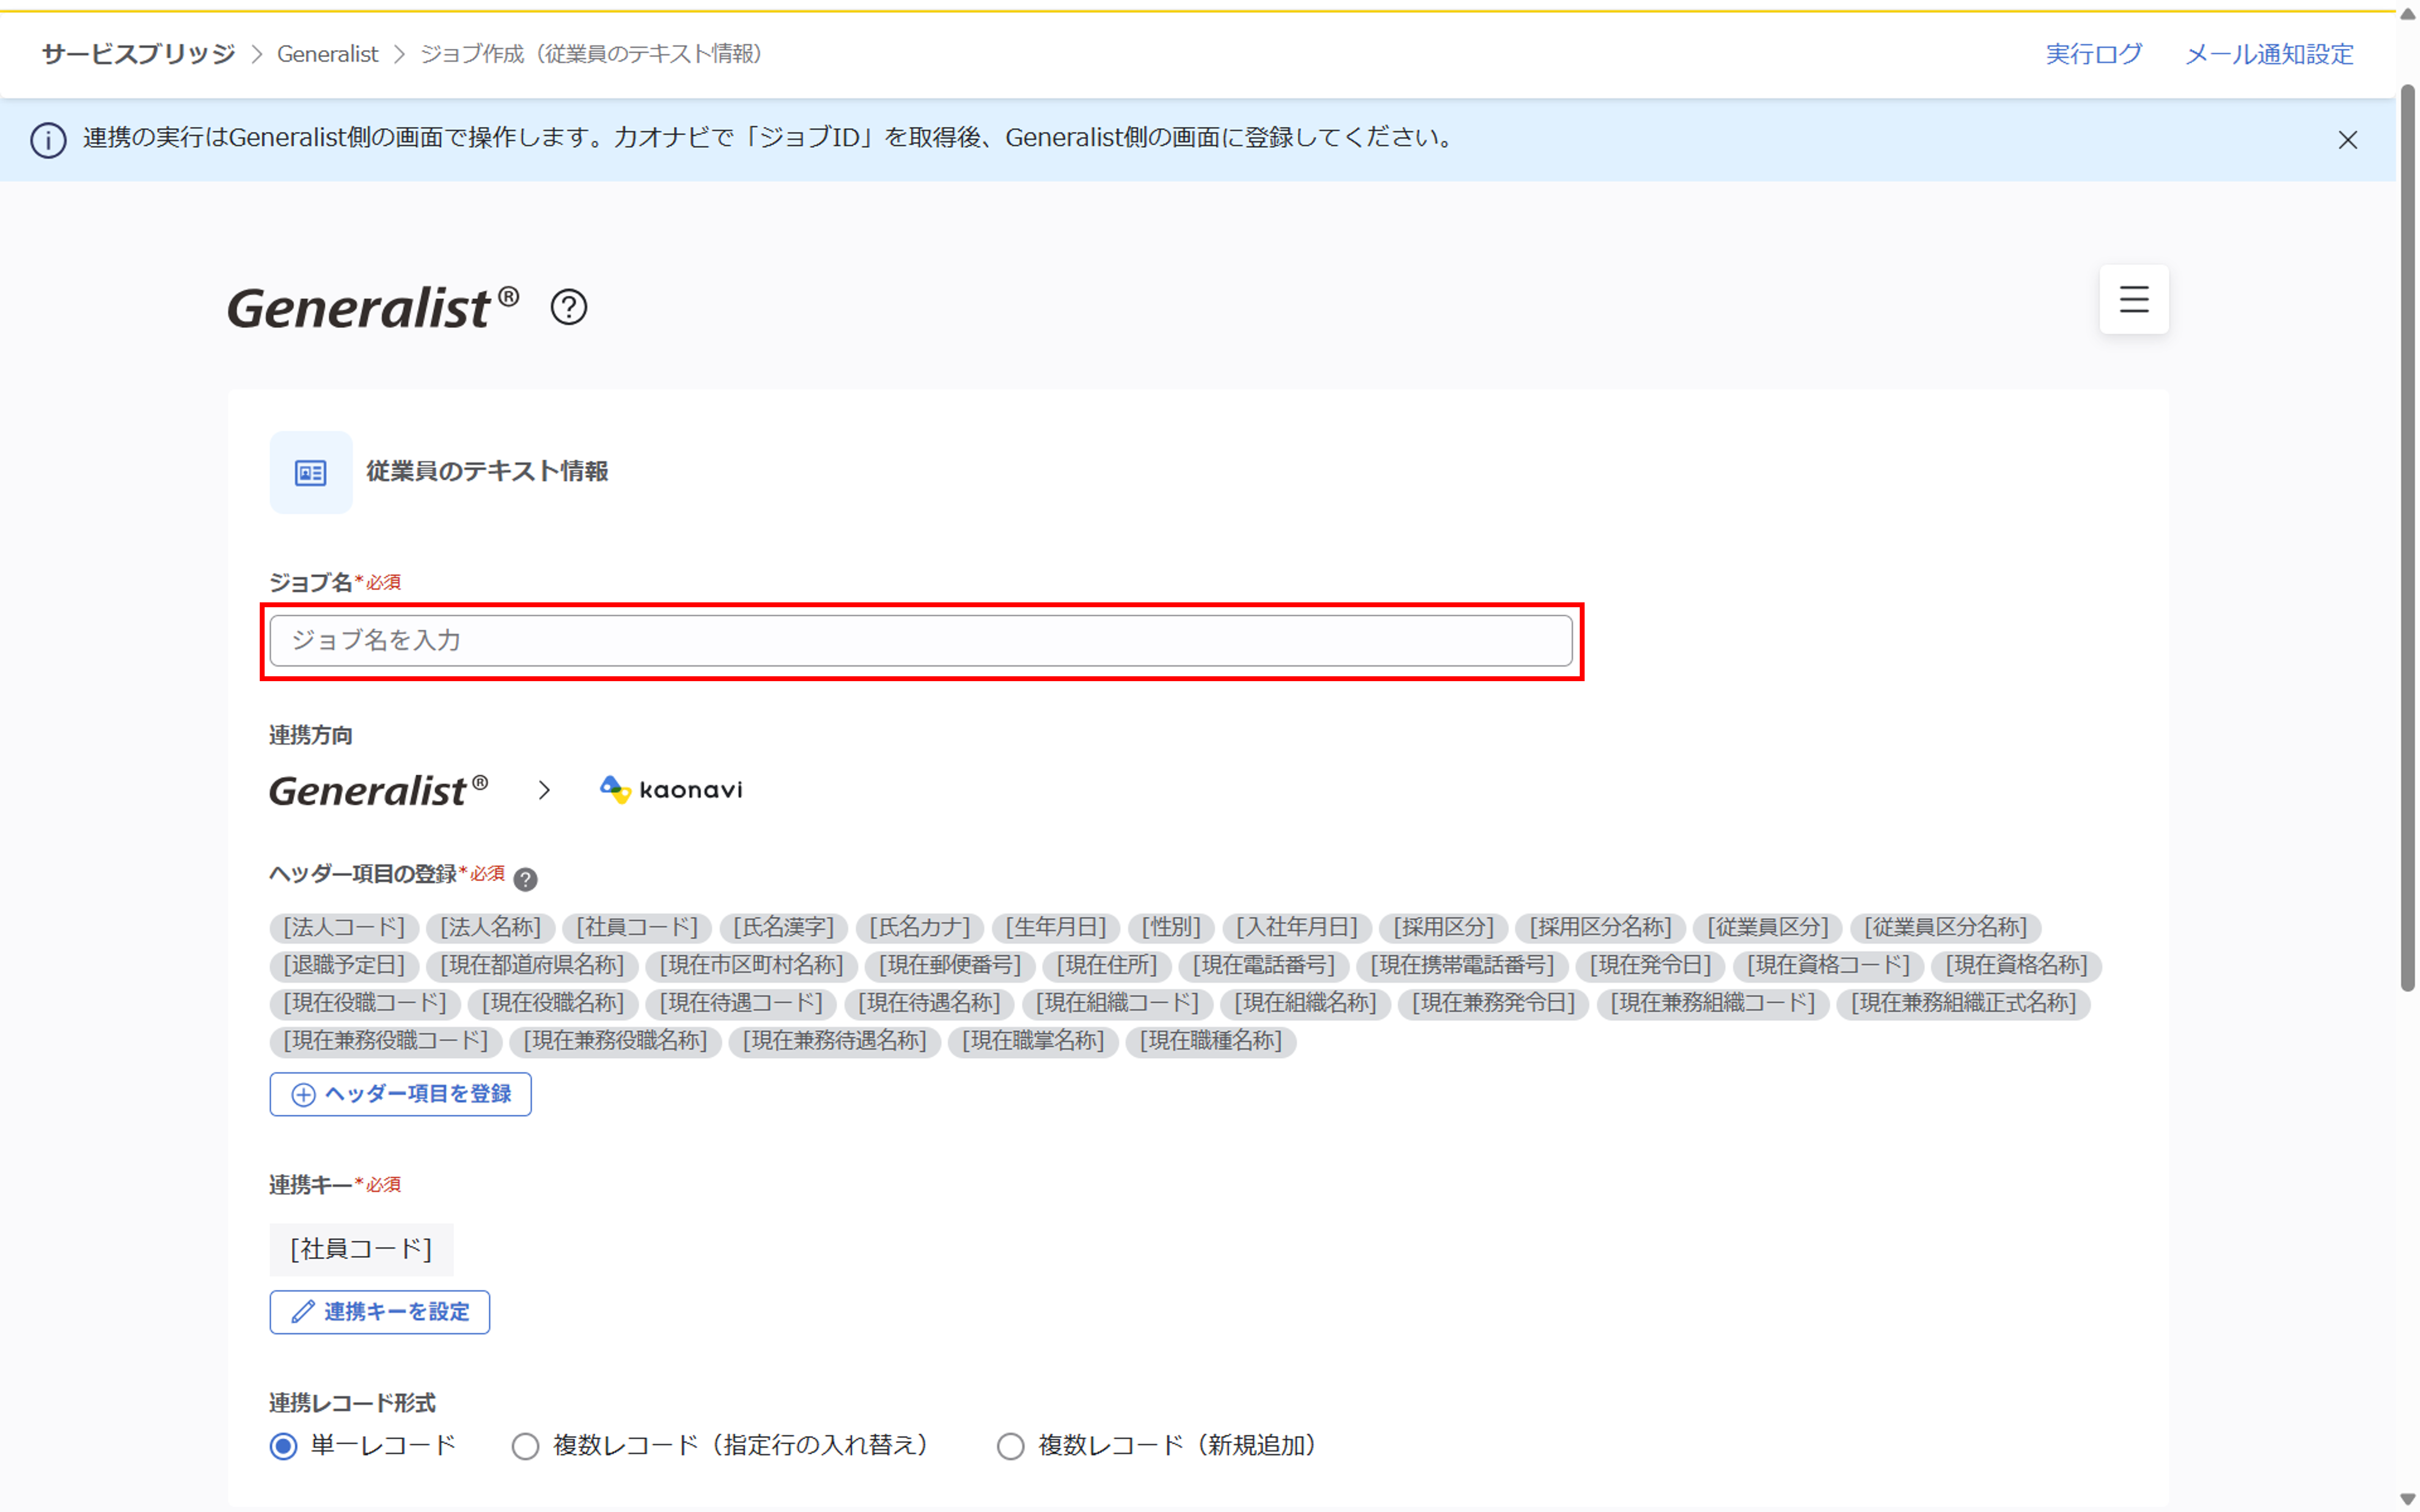Click the [現在役職コード] header tag

tap(365, 1003)
